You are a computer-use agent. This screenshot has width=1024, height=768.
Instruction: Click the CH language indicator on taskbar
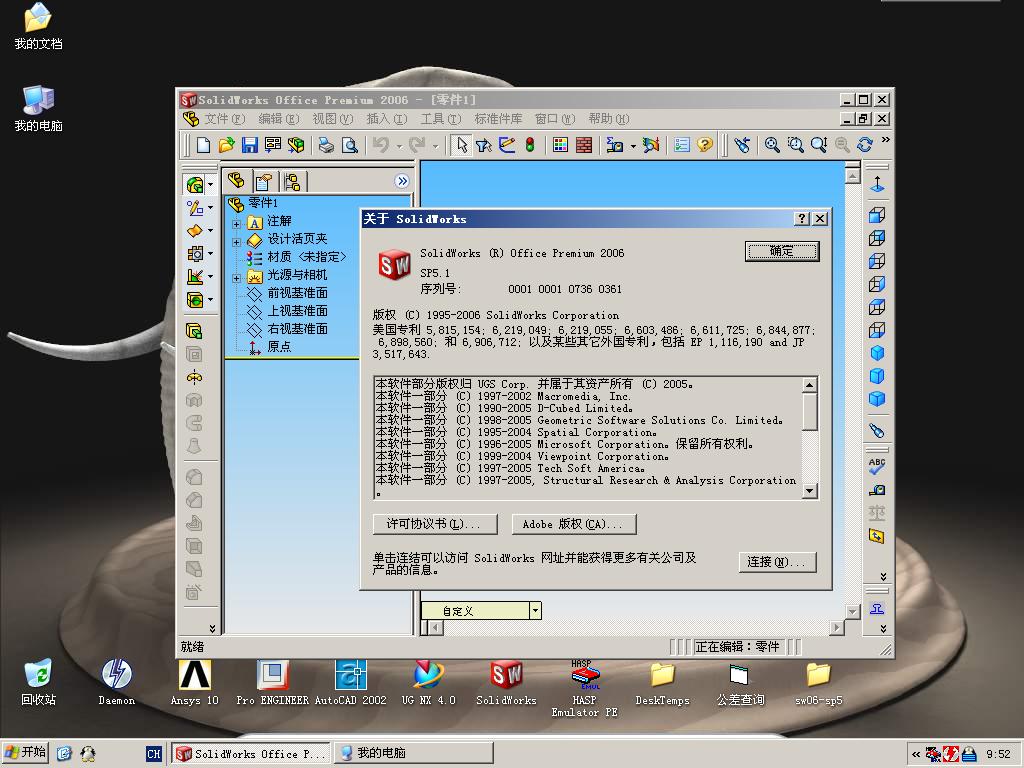154,754
